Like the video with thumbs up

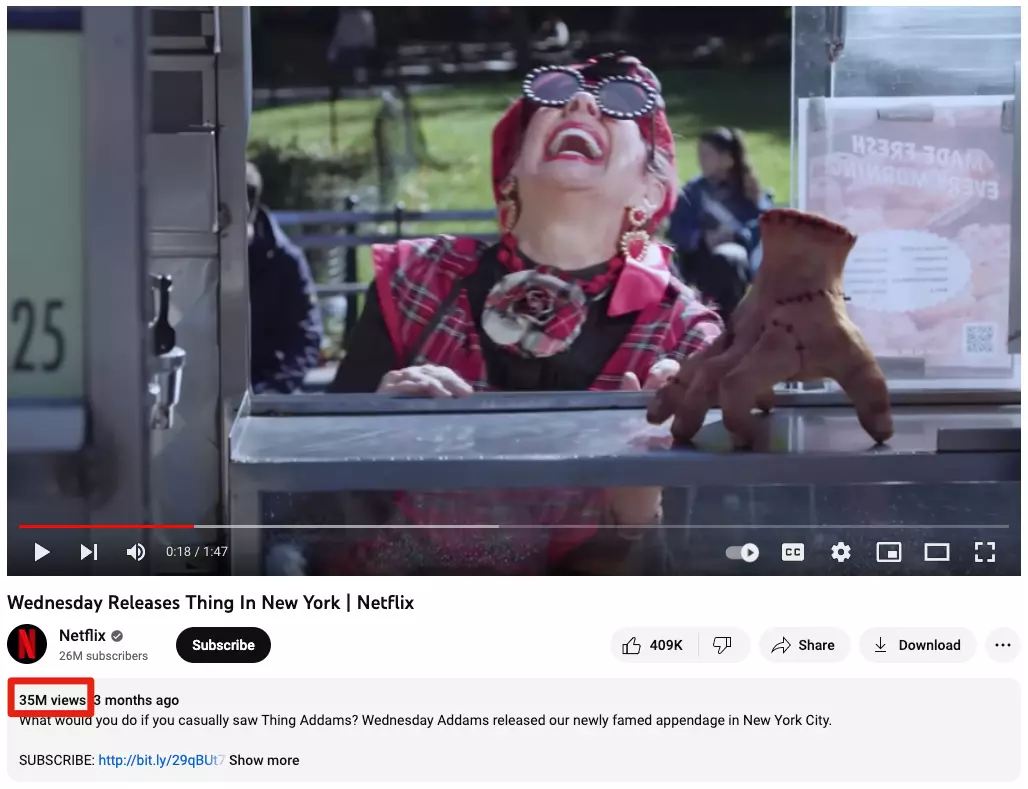[653, 645]
